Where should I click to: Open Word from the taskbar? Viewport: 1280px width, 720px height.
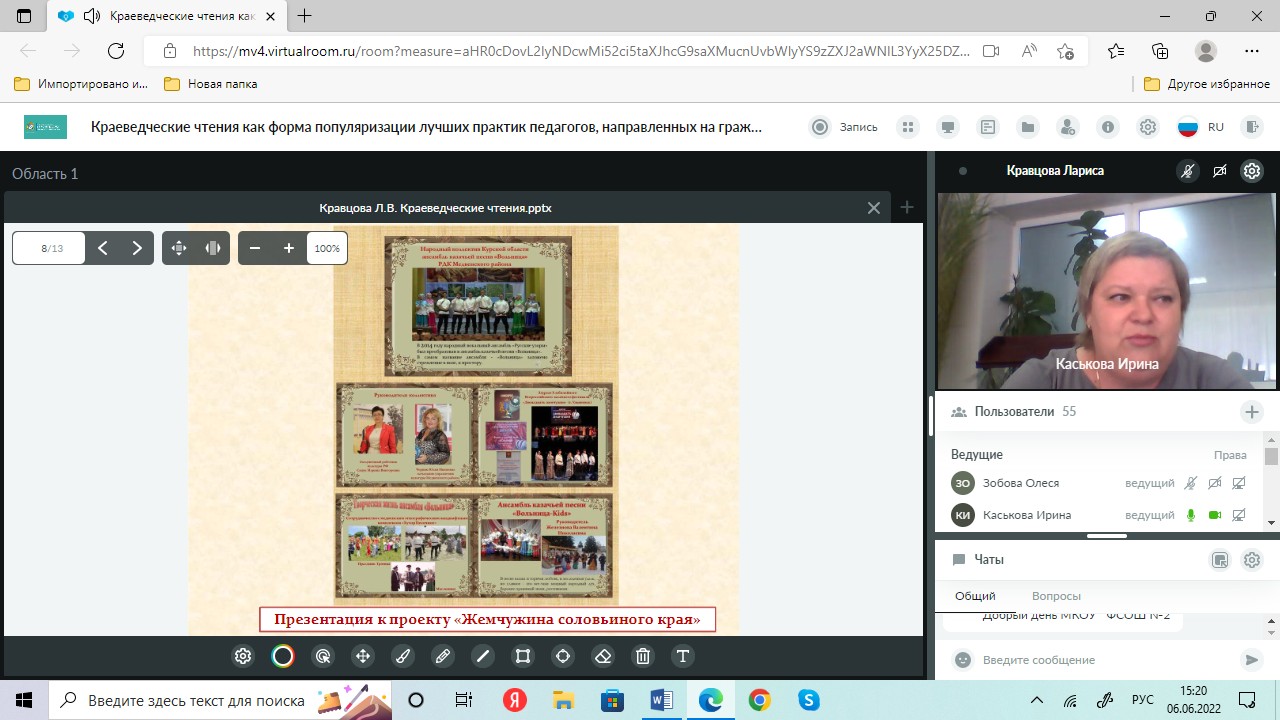[662, 700]
